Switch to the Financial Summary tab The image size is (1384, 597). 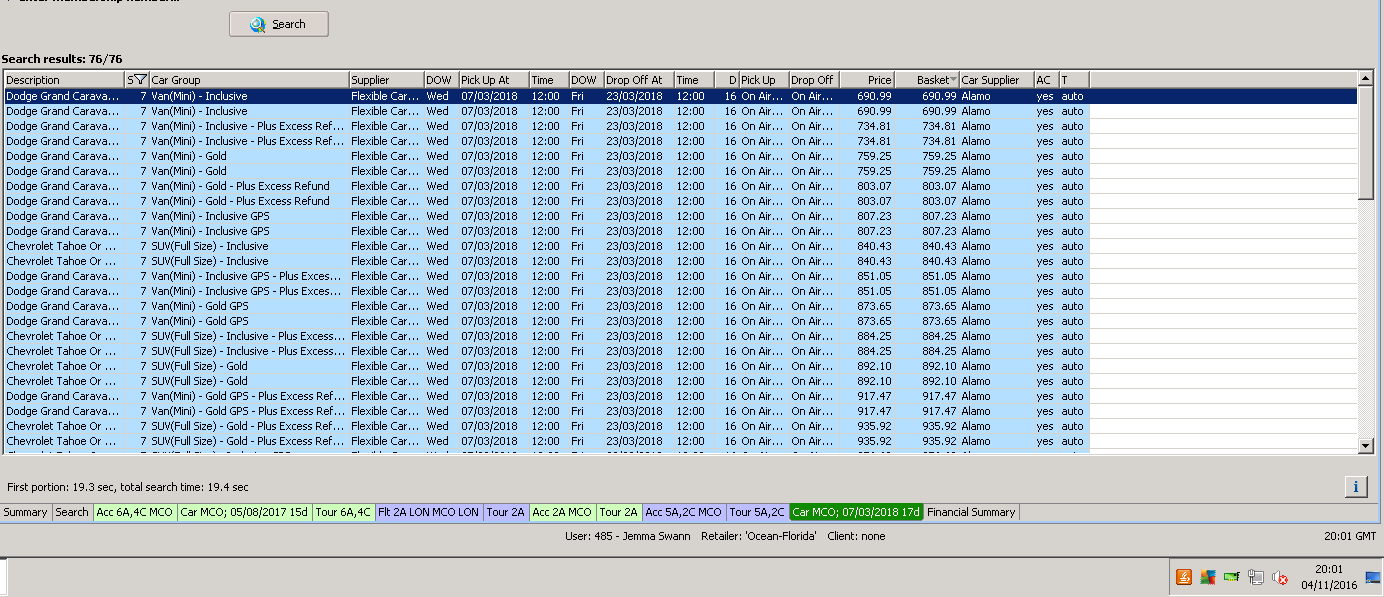[x=970, y=512]
